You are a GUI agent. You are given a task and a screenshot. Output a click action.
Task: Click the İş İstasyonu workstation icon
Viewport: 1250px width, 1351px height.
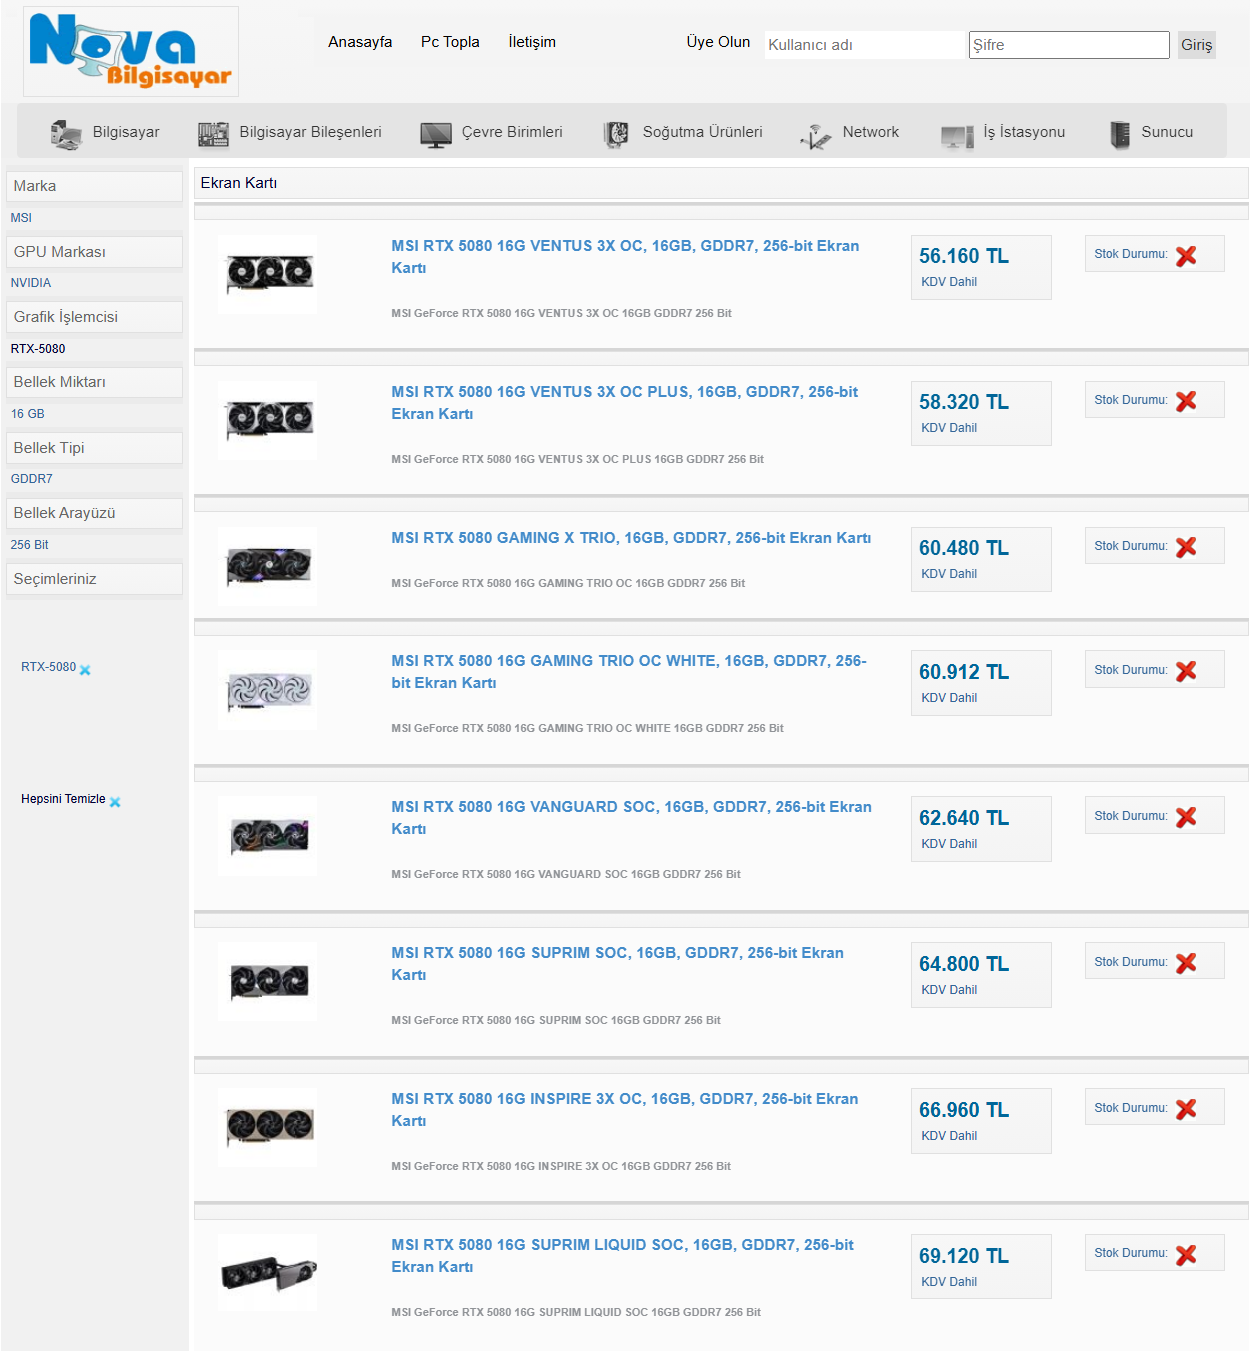(957, 135)
